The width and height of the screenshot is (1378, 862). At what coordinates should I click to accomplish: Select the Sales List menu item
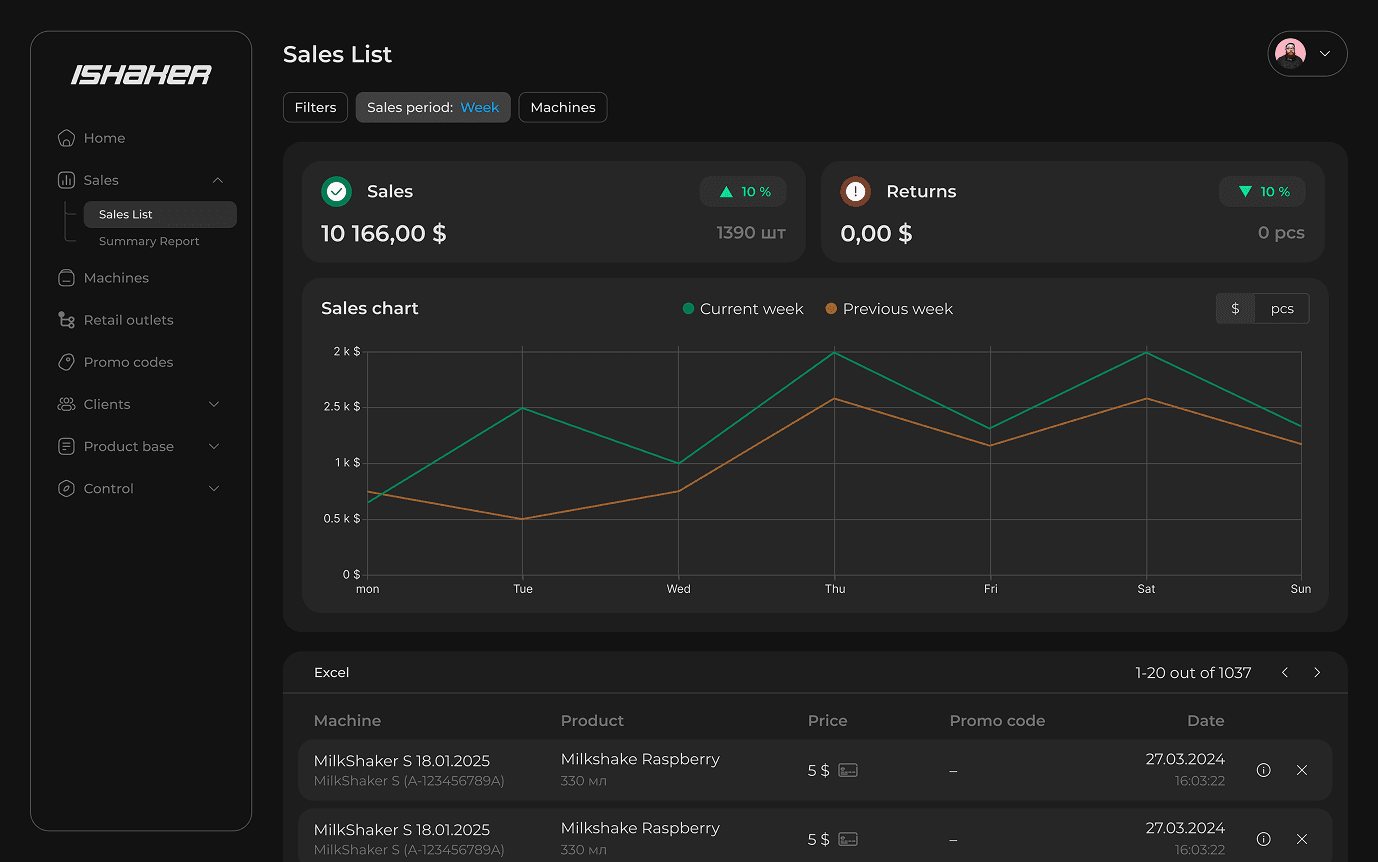124,214
